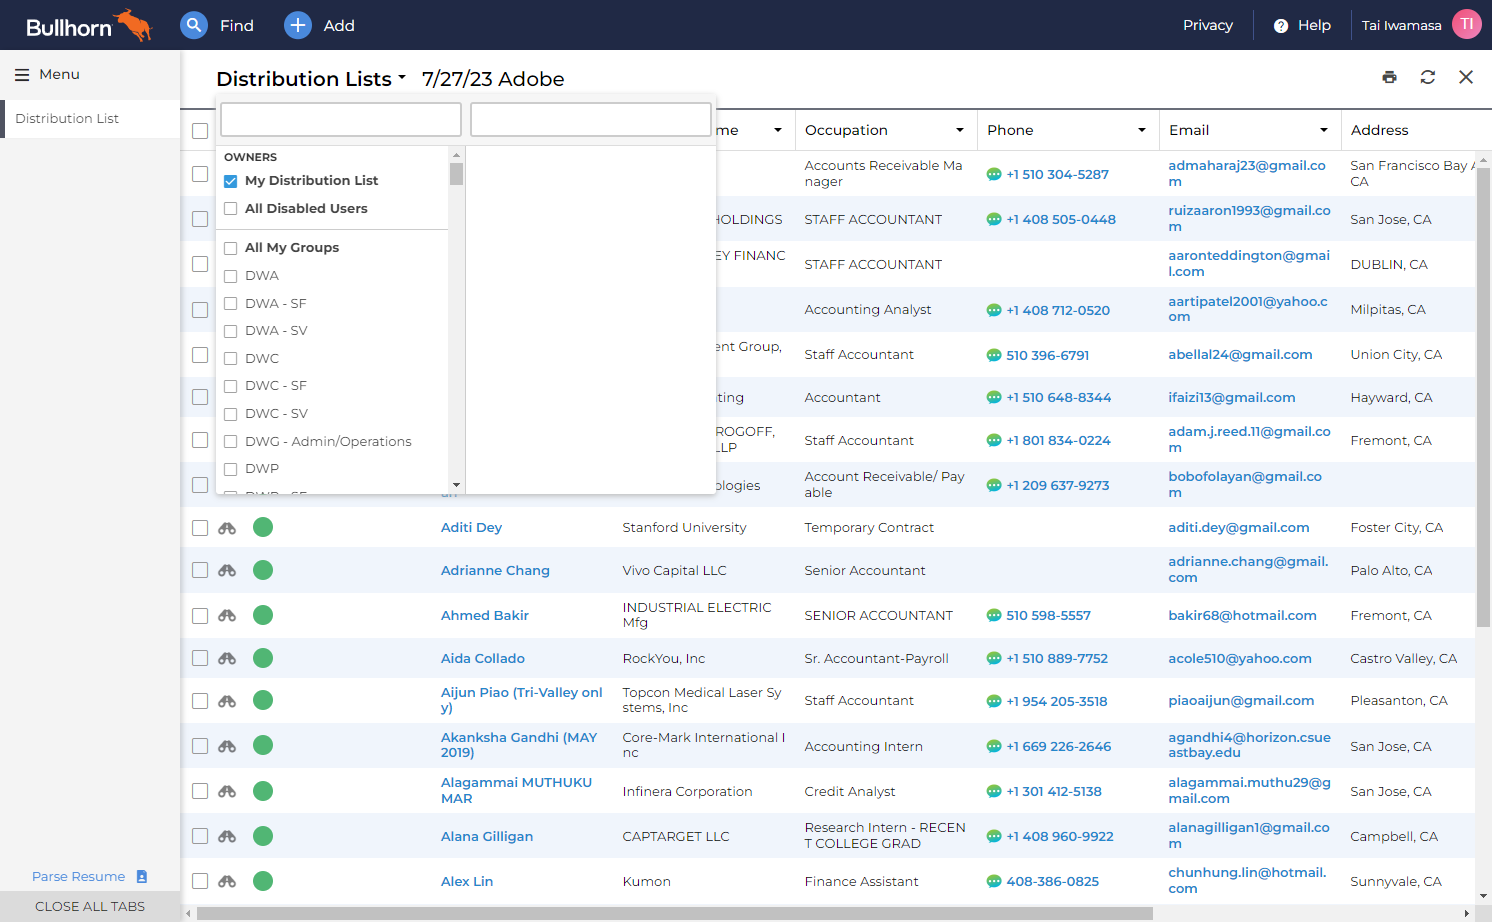Preview Aditi Dey with binoculars icon
This screenshot has height=922, width=1492.
tap(227, 528)
